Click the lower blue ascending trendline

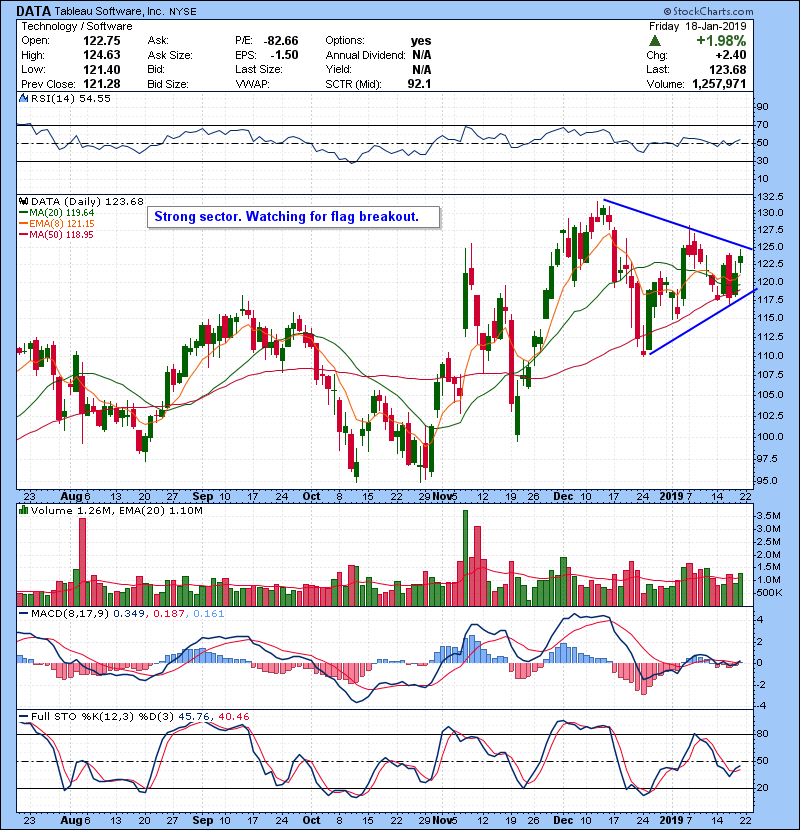pyautogui.click(x=703, y=321)
